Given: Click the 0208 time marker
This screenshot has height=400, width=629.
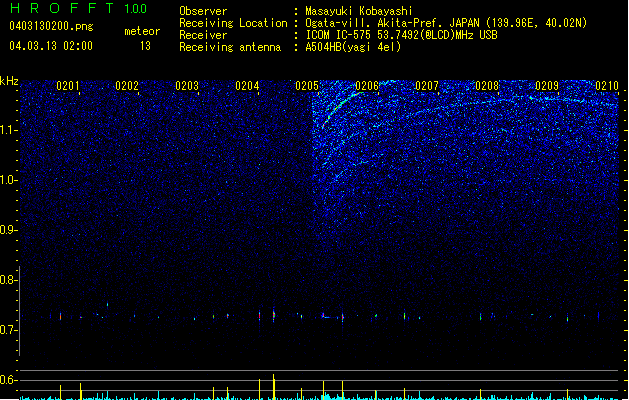Looking at the screenshot, I should point(487,86).
